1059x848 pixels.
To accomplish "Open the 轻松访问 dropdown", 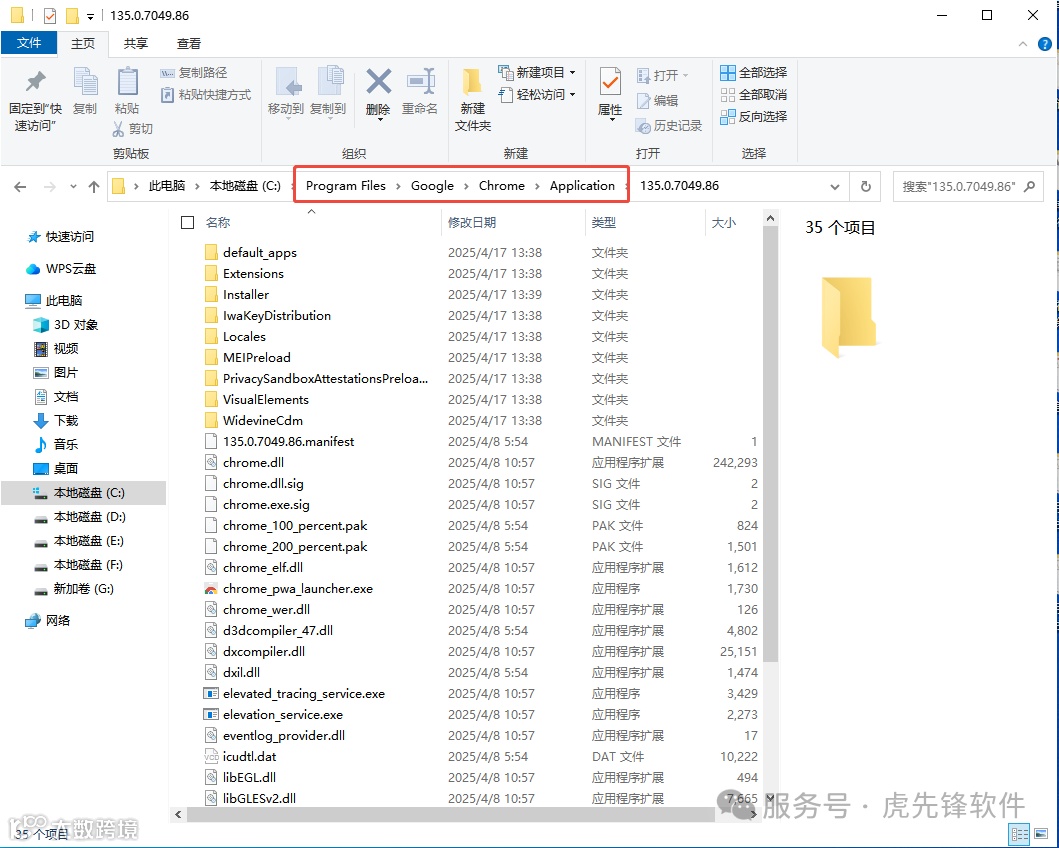I will coord(537,95).
